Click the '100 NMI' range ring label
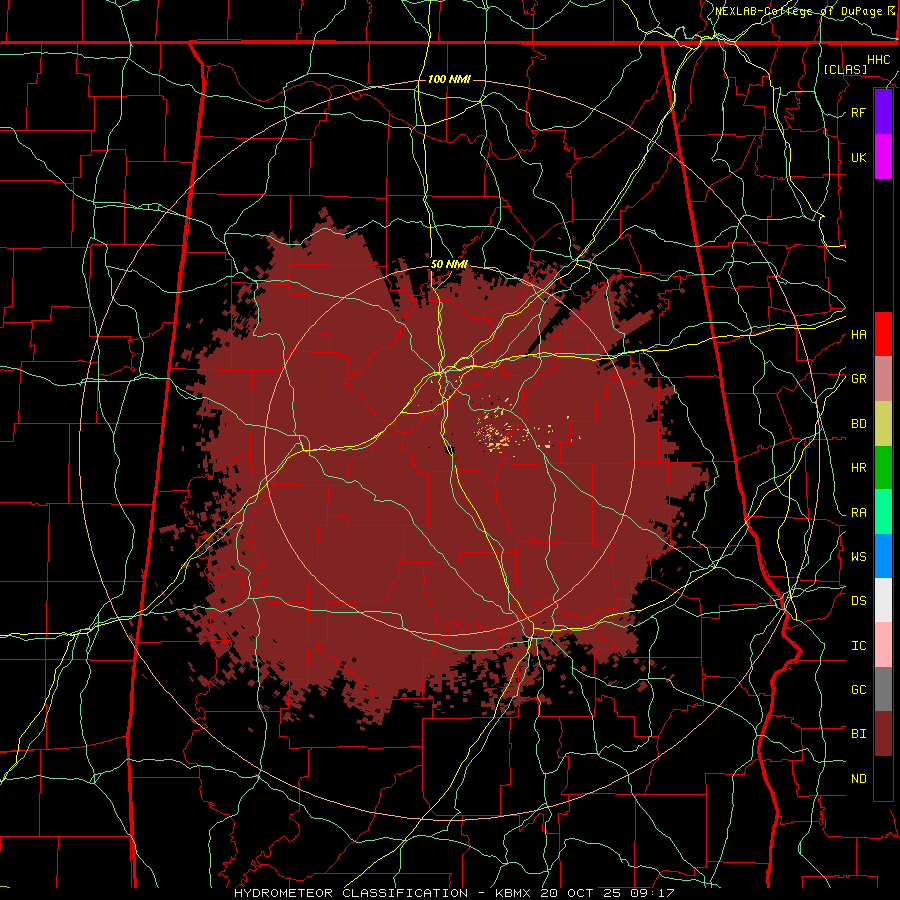Screen dimensions: 900x900 tap(449, 79)
